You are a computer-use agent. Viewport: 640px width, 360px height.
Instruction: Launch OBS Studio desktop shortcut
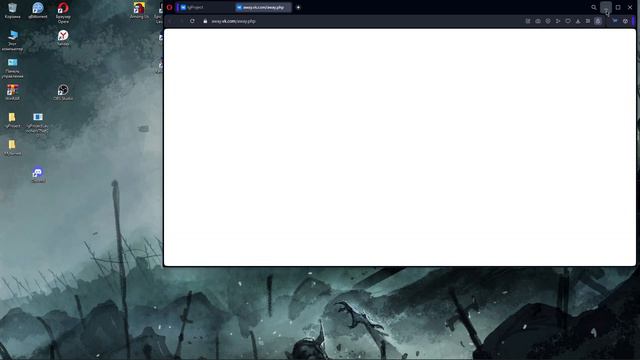tap(63, 92)
